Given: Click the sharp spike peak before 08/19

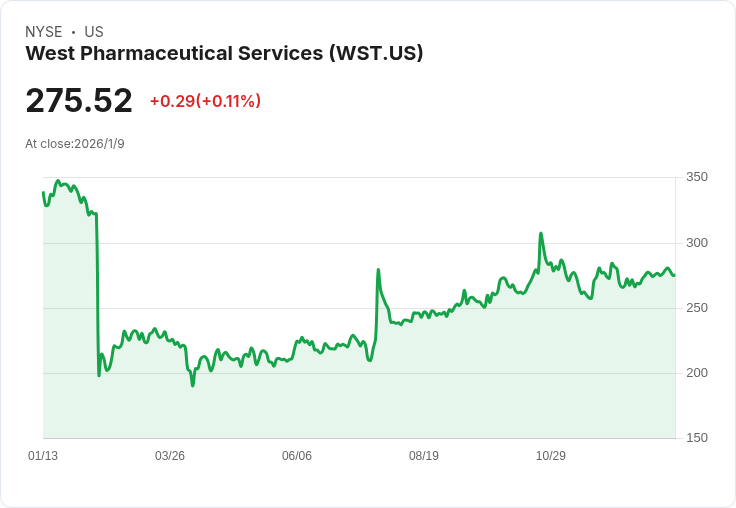Looking at the screenshot, I should click(x=378, y=270).
